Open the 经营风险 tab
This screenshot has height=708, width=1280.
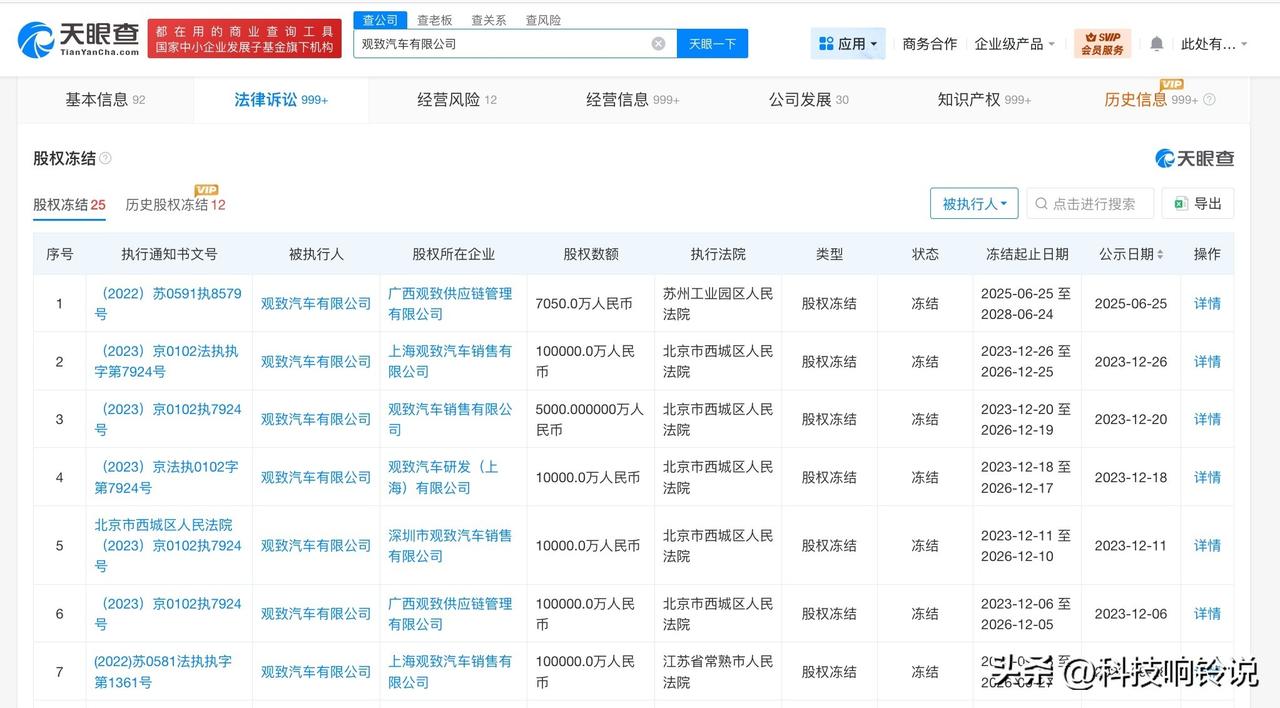coord(457,100)
